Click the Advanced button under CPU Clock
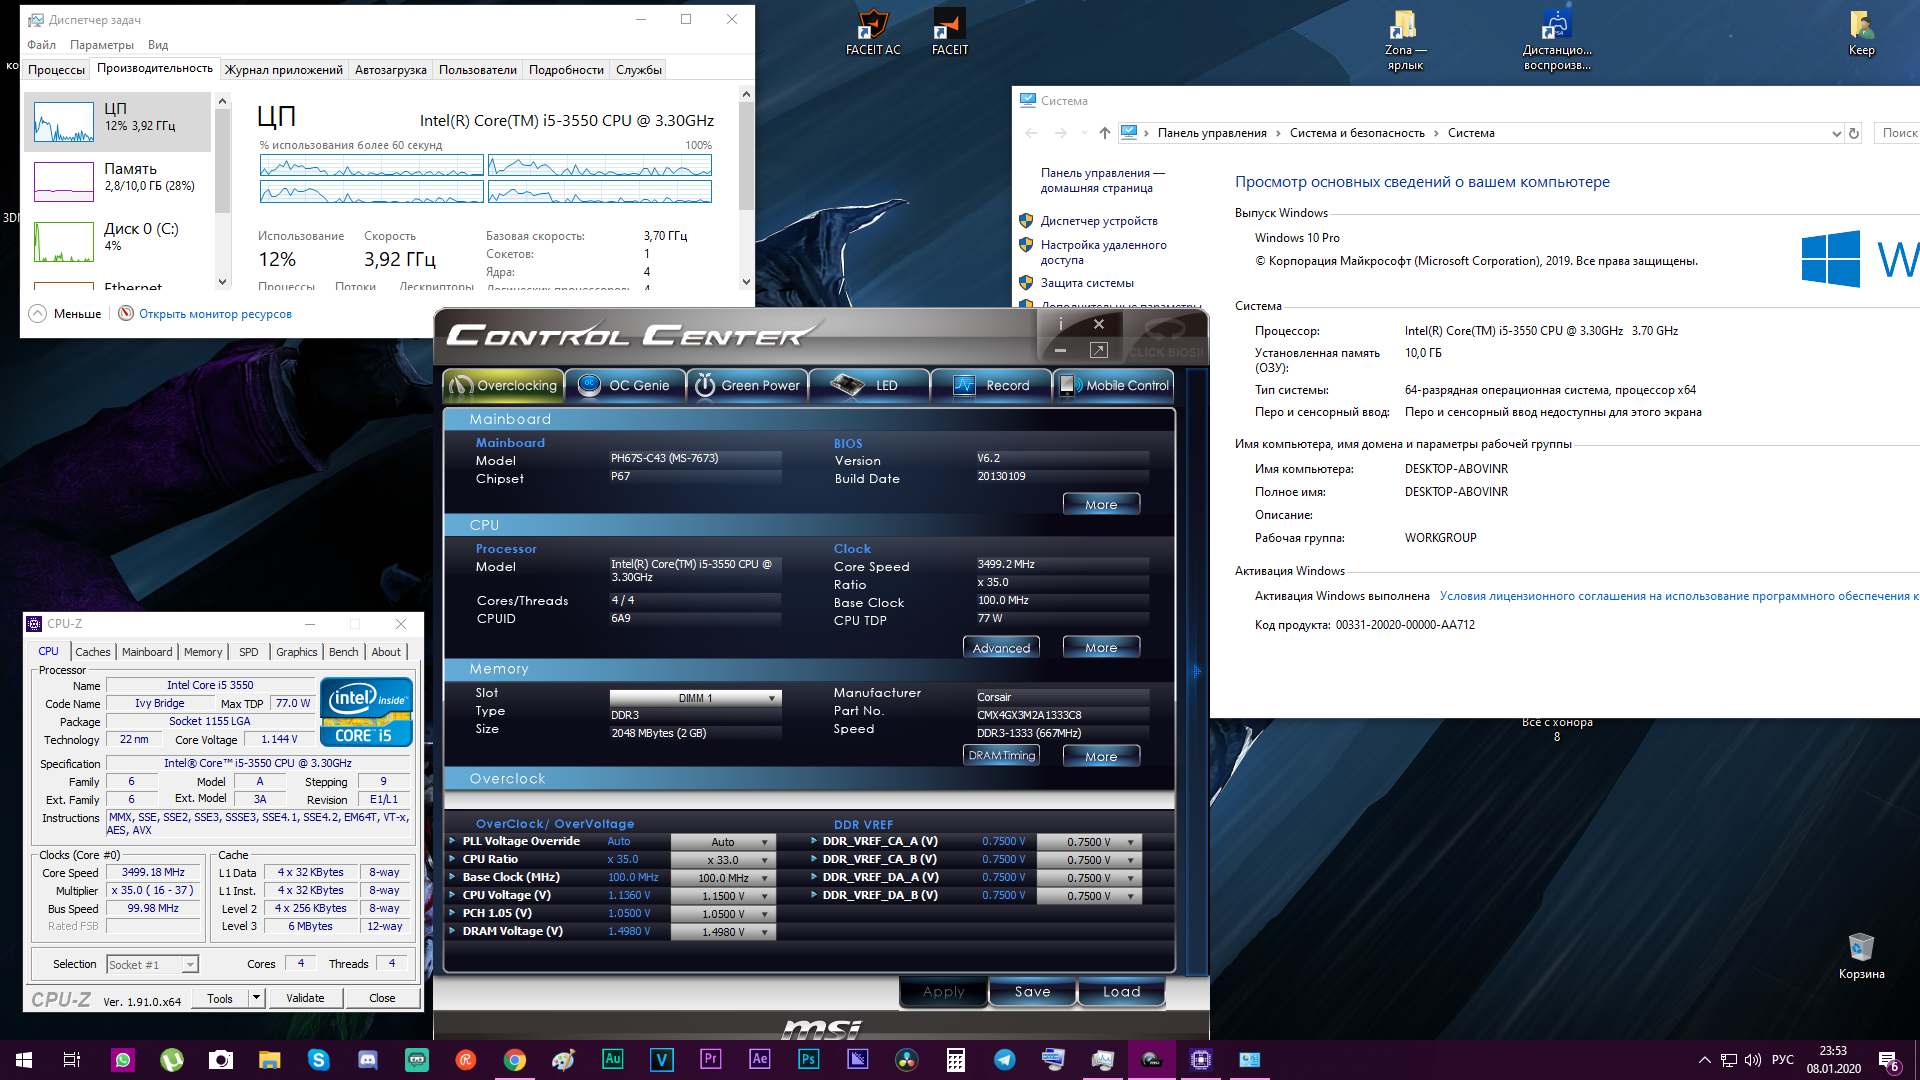This screenshot has width=1920, height=1080. 1001,648
